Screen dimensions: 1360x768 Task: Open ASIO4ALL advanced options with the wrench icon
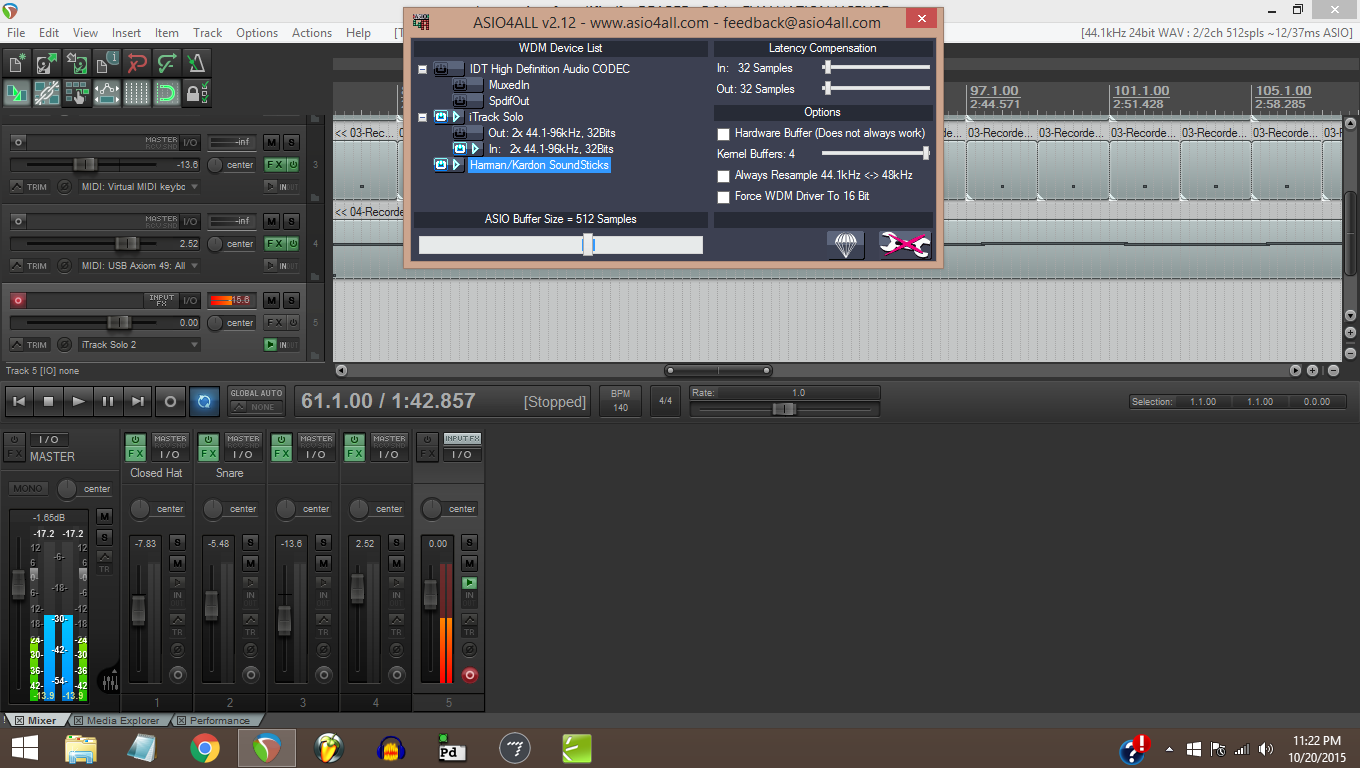(903, 243)
